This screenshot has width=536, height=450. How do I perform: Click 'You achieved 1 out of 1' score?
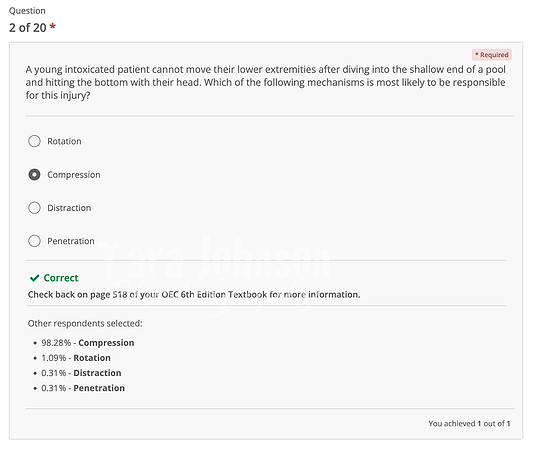click(x=469, y=423)
